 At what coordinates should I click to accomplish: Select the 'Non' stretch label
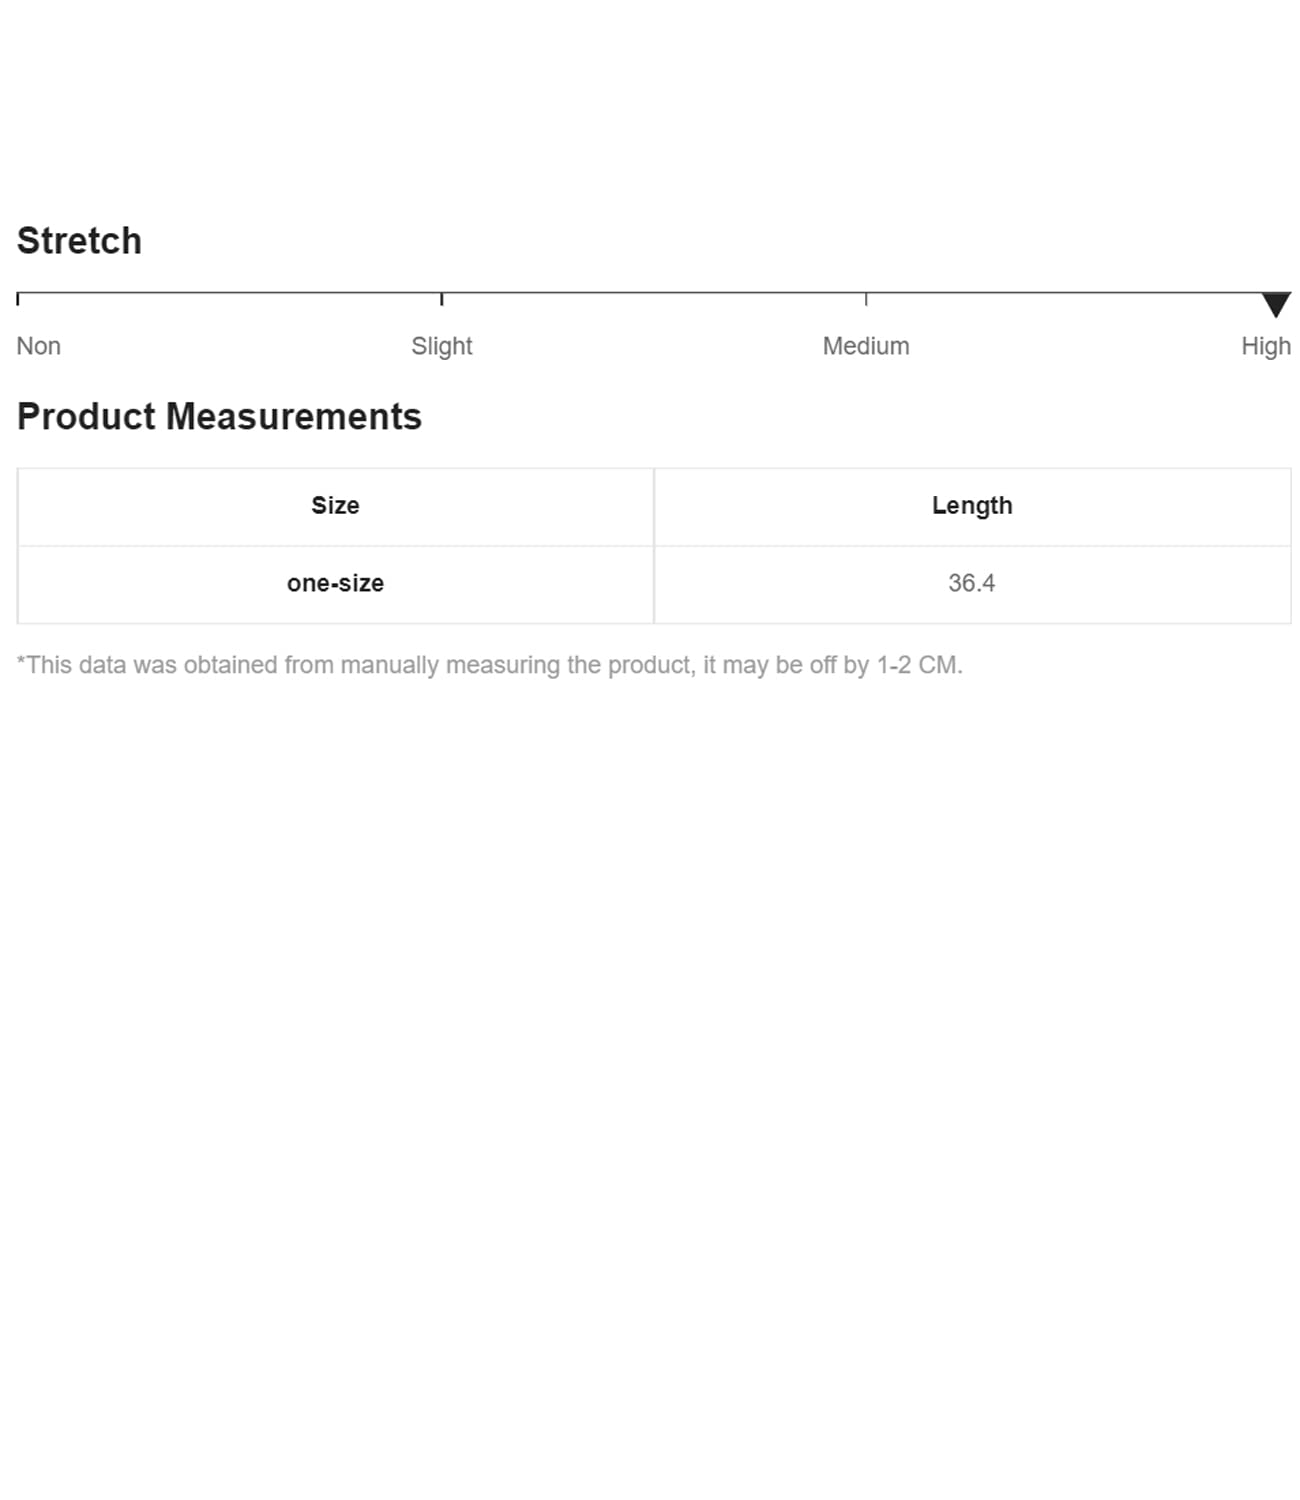tap(39, 346)
